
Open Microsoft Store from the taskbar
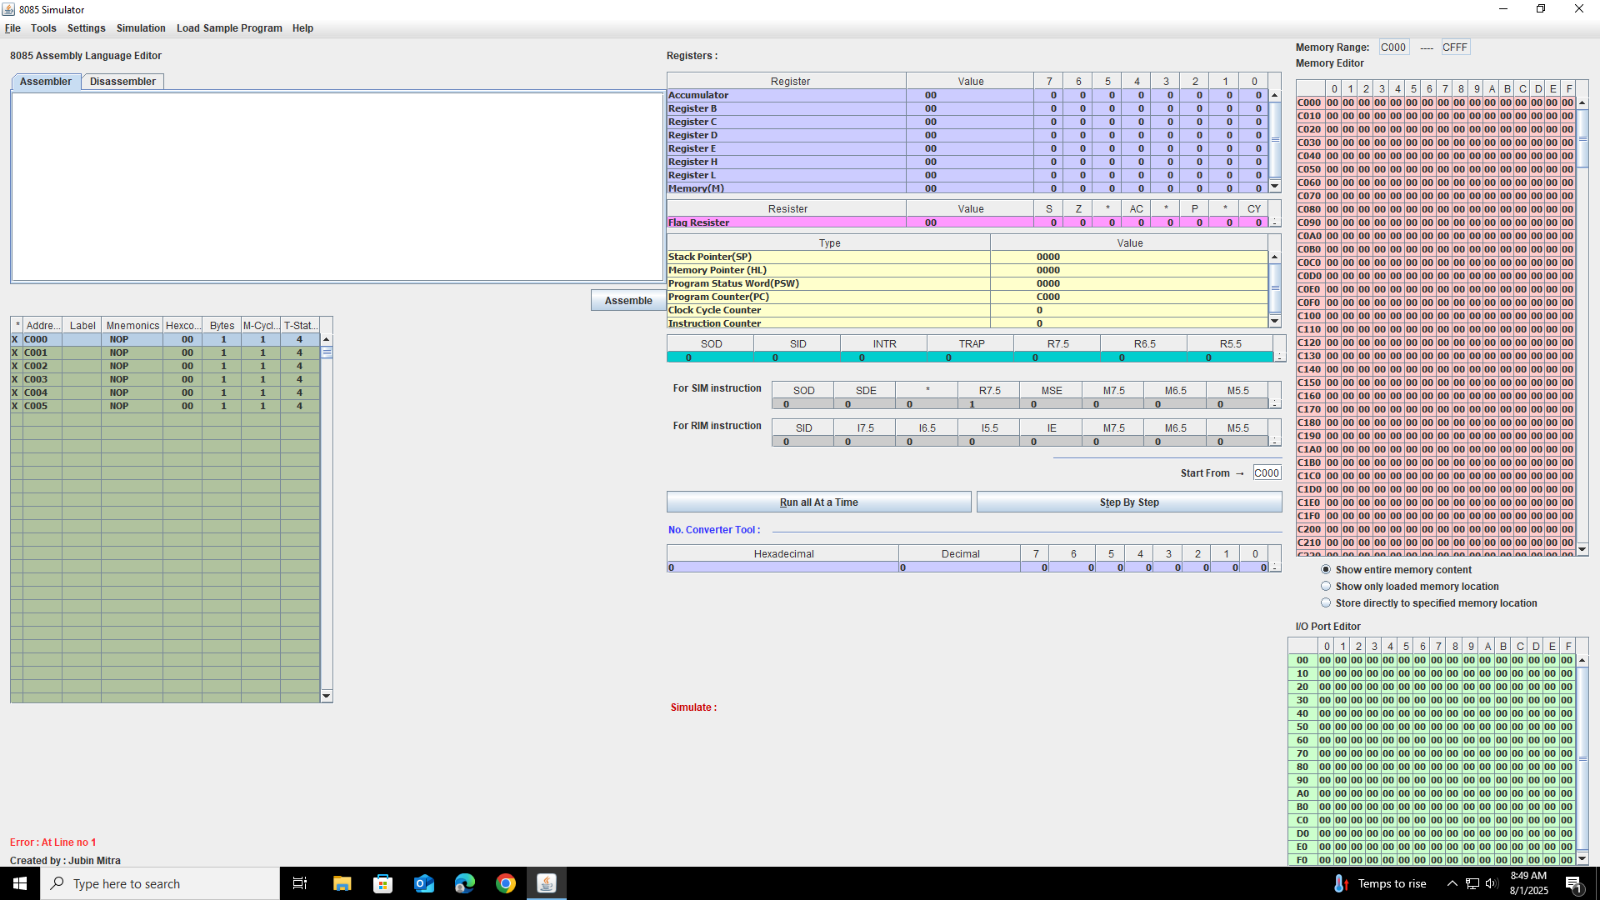[x=383, y=883]
